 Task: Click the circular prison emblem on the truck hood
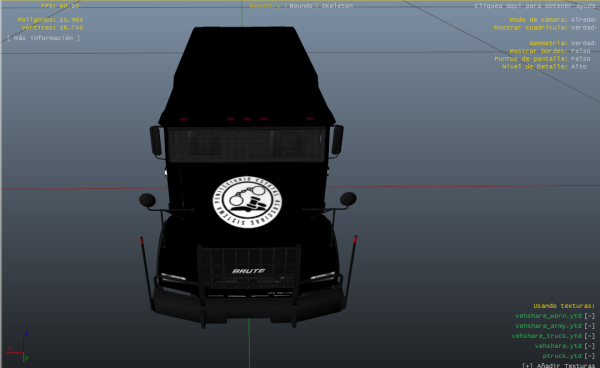[247, 202]
